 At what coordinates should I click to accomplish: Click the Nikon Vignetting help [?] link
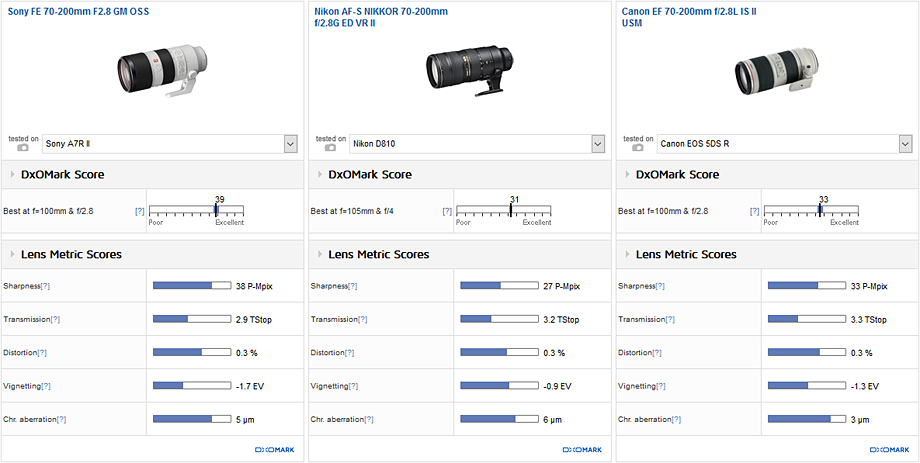pyautogui.click(x=353, y=386)
